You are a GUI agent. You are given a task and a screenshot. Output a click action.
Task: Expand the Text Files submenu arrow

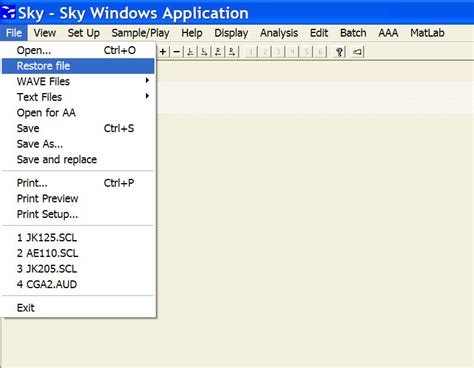click(x=147, y=96)
